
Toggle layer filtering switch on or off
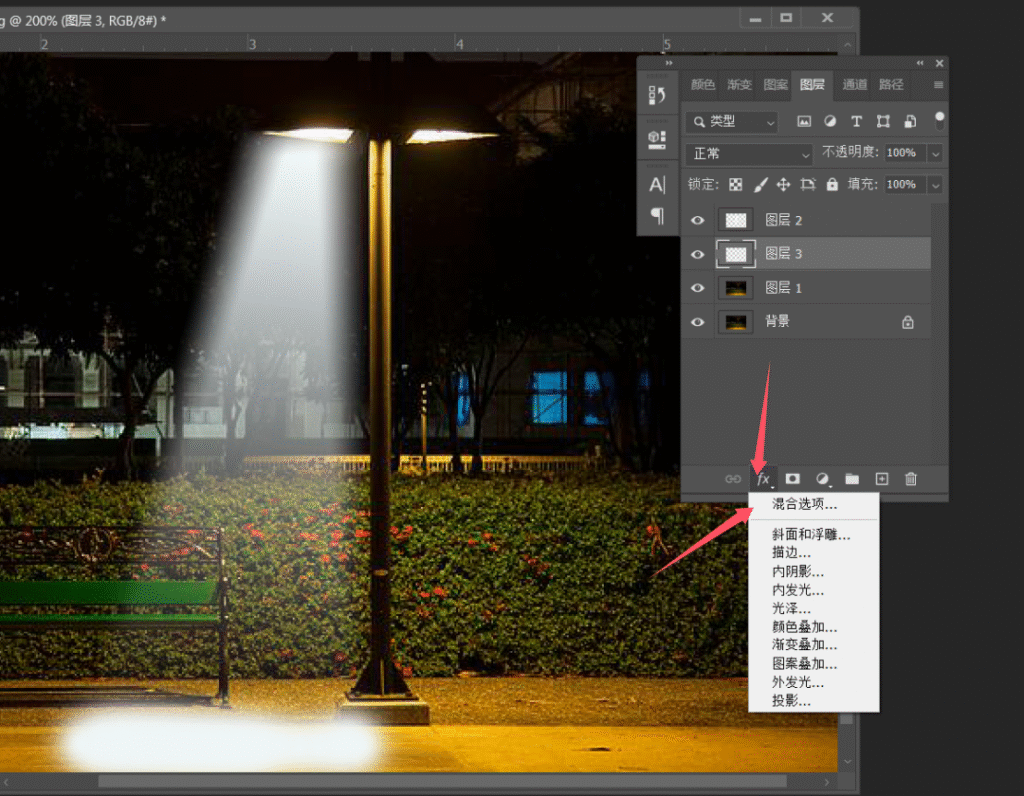click(939, 120)
